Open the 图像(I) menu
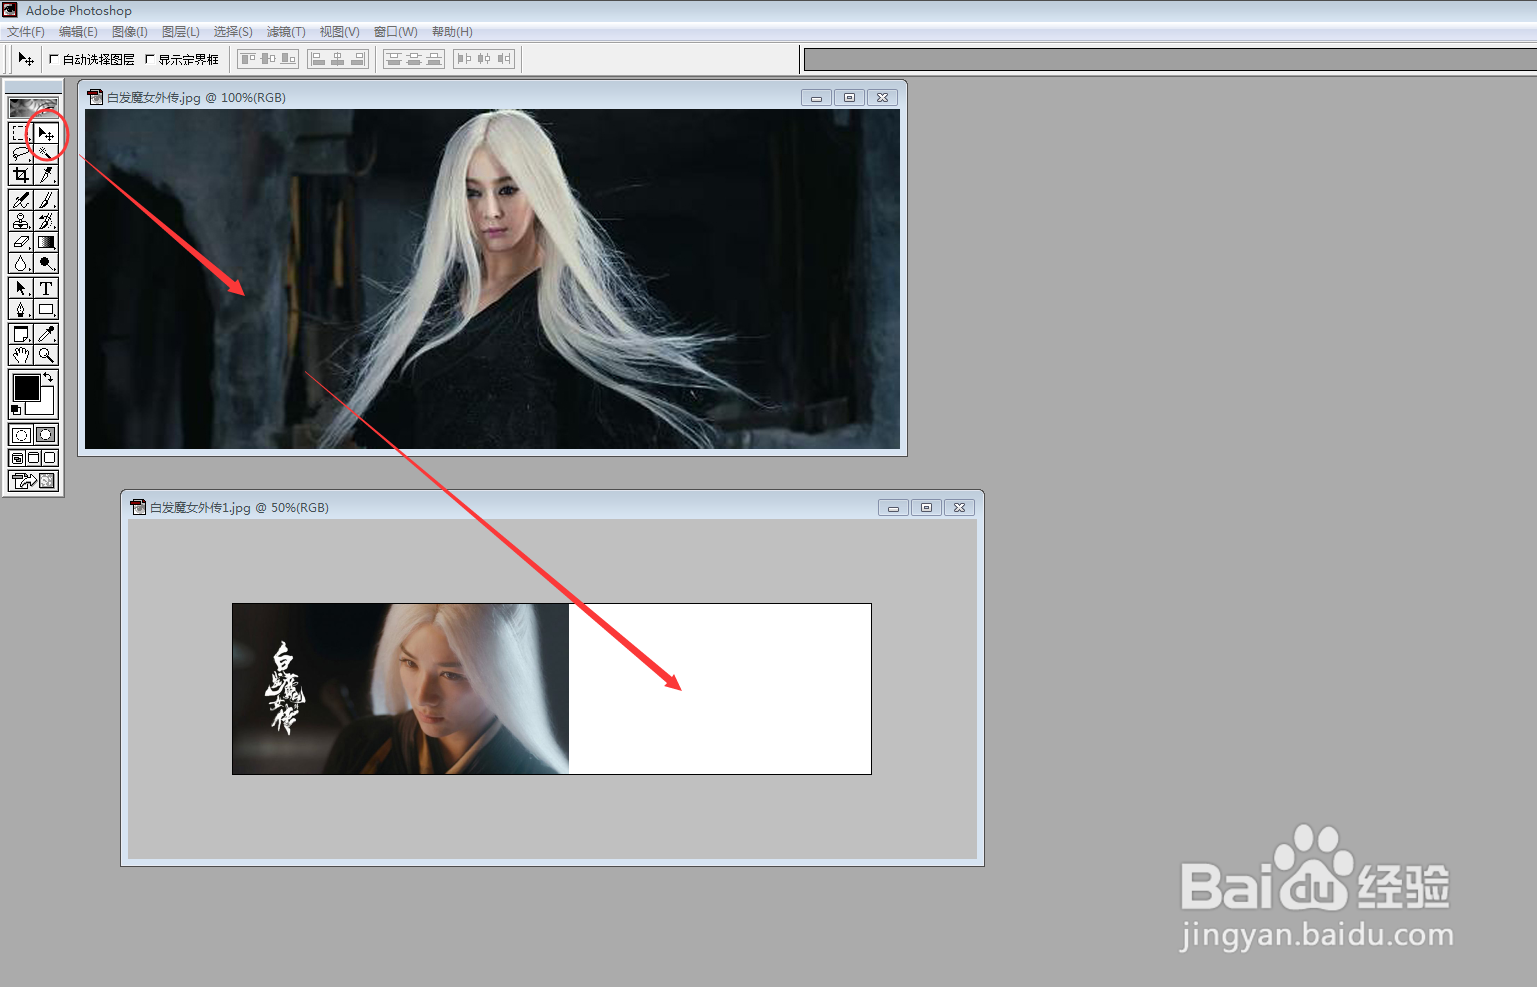 click(x=130, y=32)
